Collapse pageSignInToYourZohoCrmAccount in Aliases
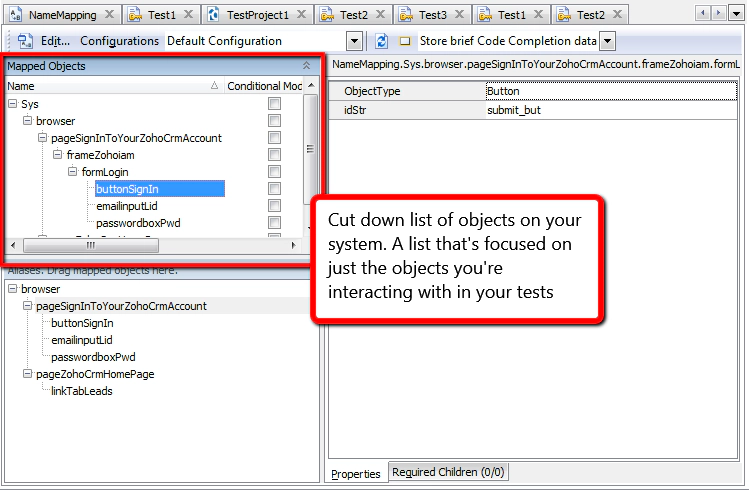 coord(28,306)
